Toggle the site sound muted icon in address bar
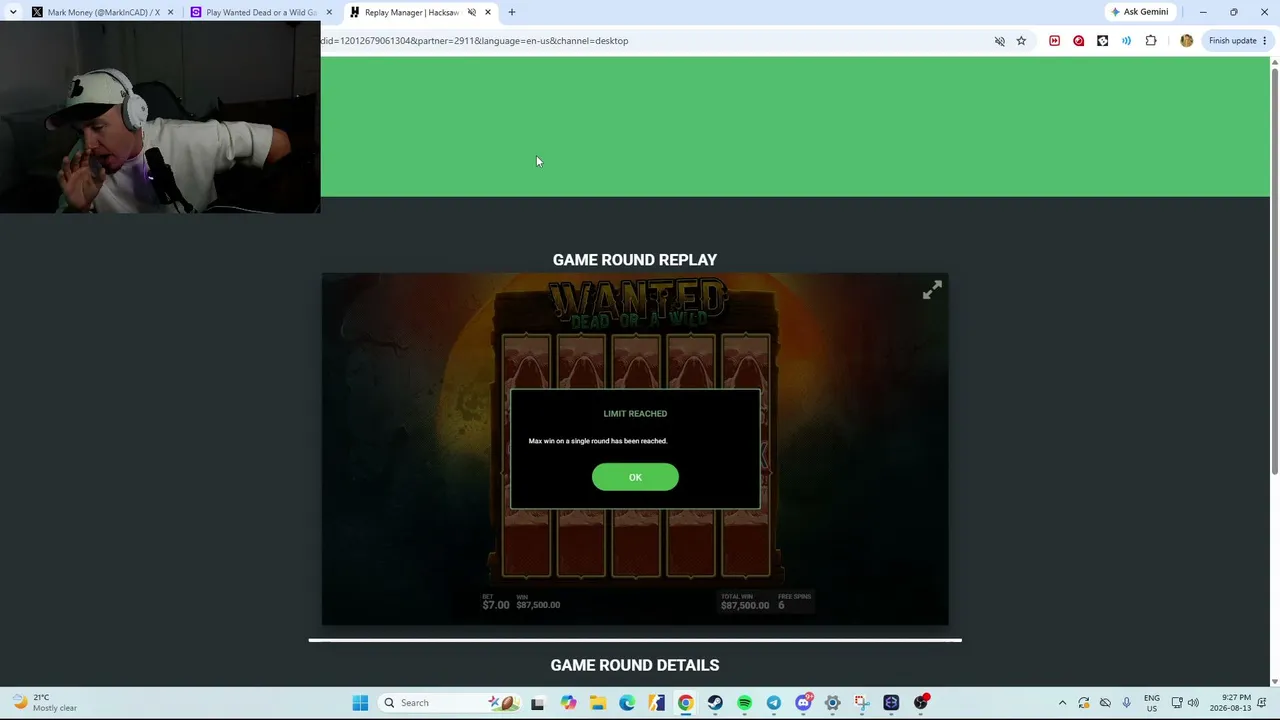 999,41
